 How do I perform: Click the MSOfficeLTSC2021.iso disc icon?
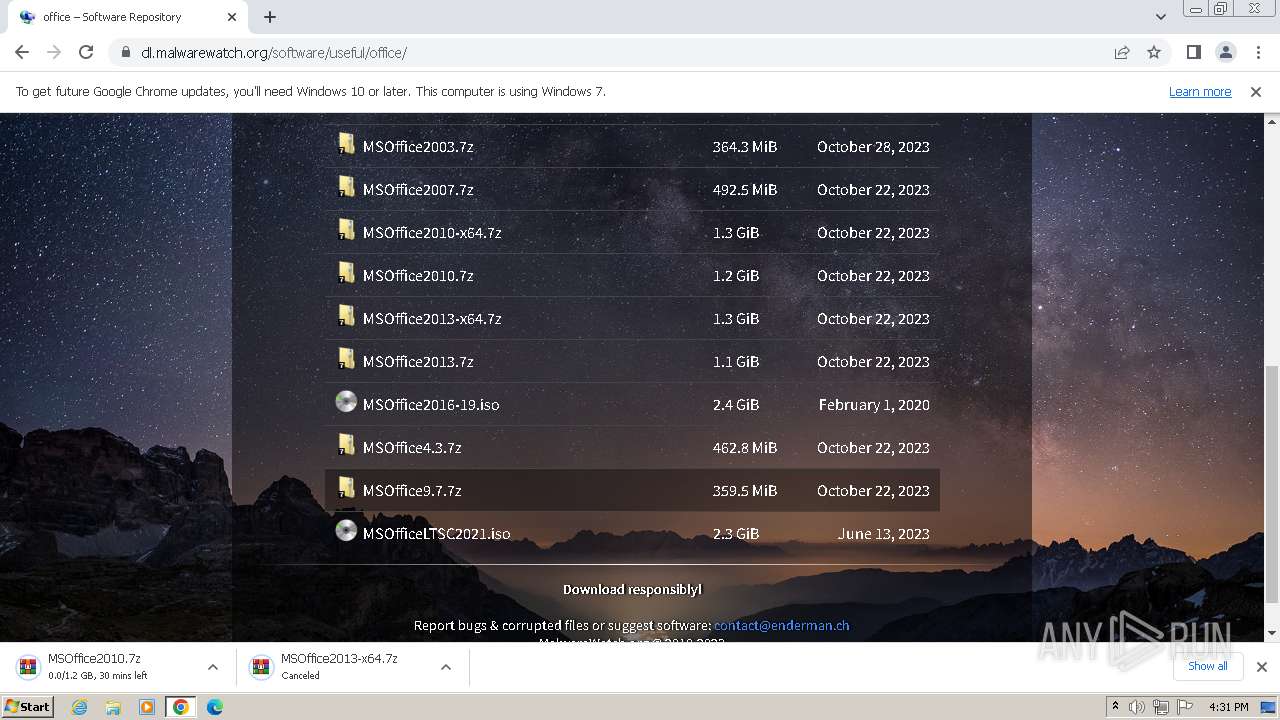click(346, 531)
